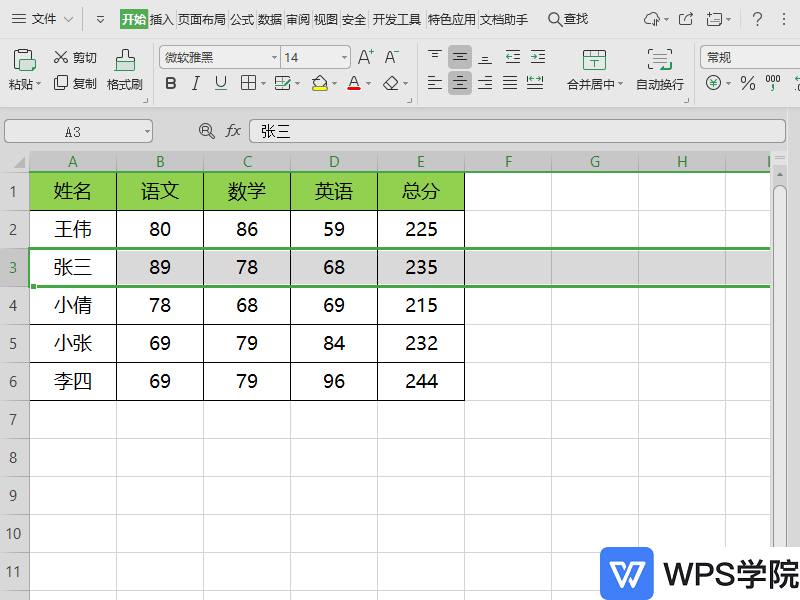Screen dimensions: 800x600
Task: Open the font size dropdown
Action: (x=345, y=56)
